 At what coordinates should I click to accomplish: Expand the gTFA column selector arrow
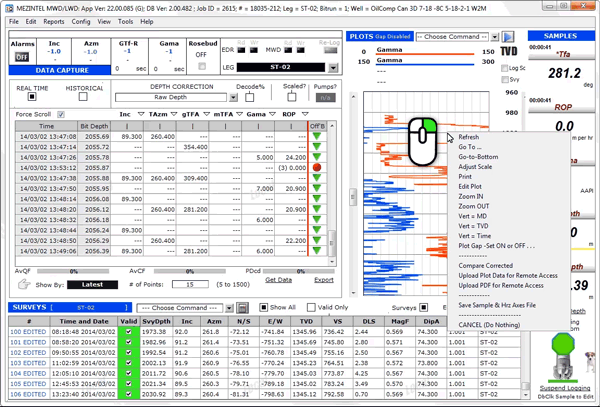pyautogui.click(x=207, y=114)
